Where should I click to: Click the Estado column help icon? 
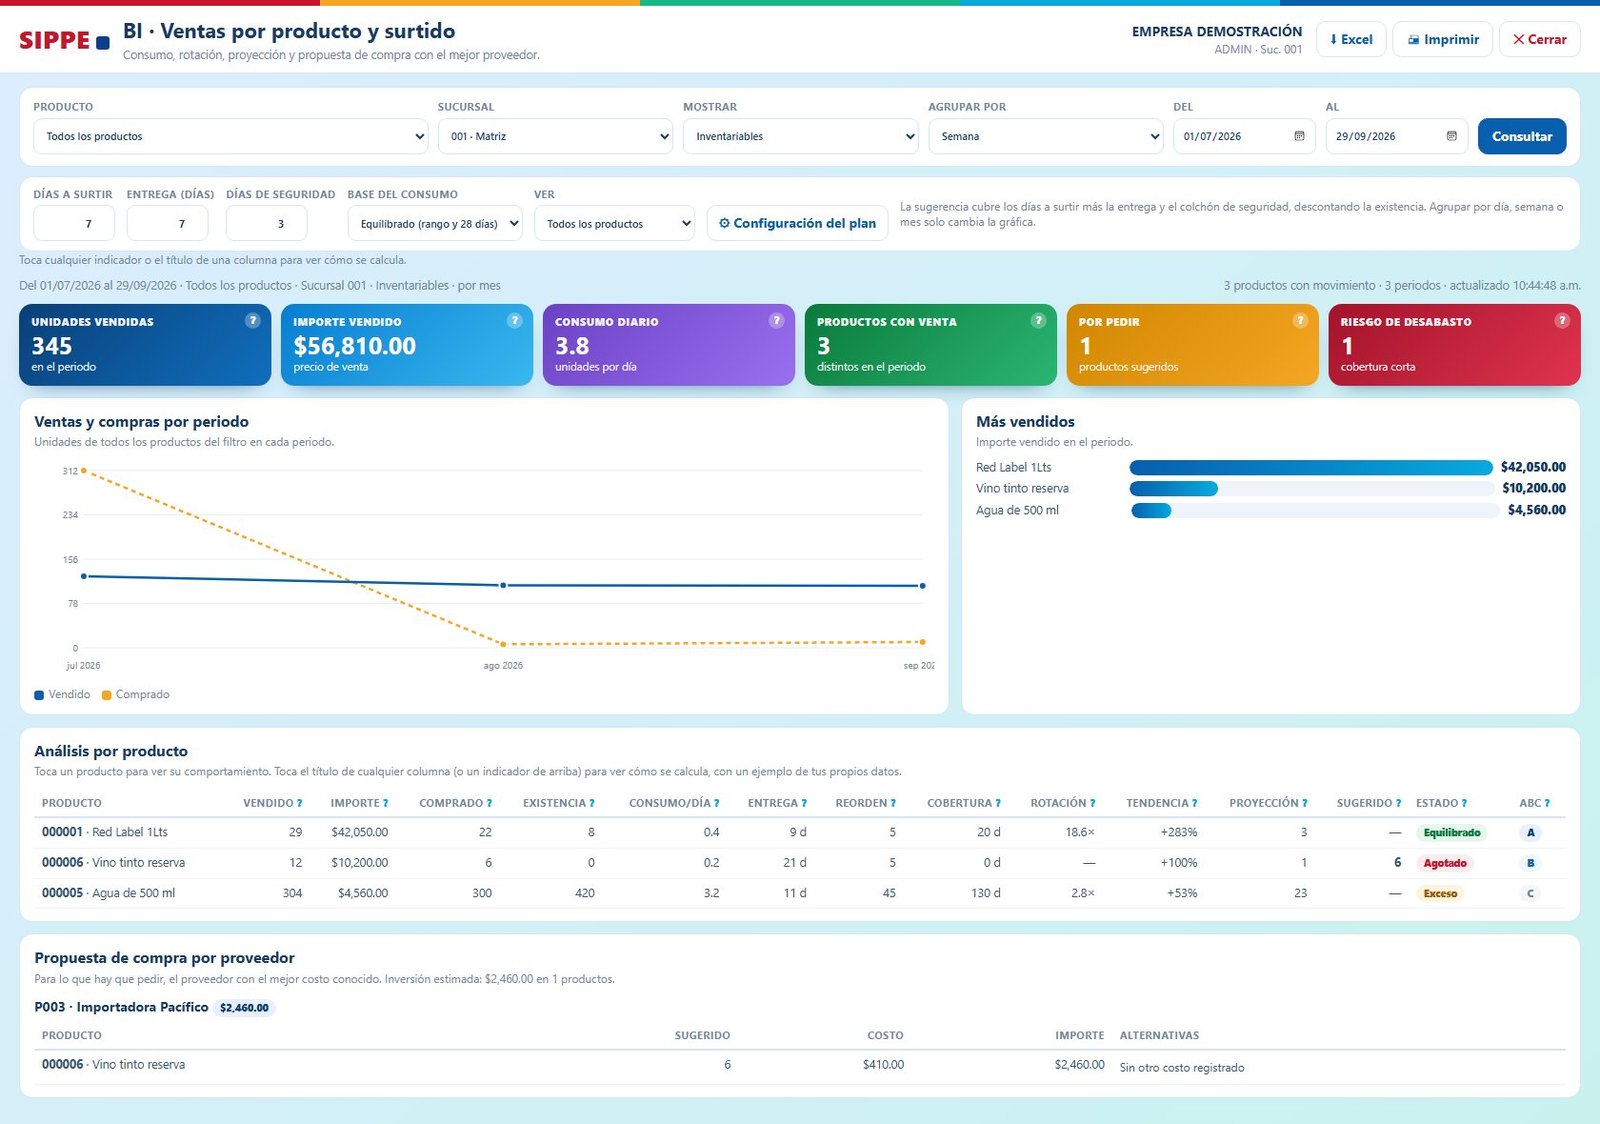pyautogui.click(x=1464, y=803)
